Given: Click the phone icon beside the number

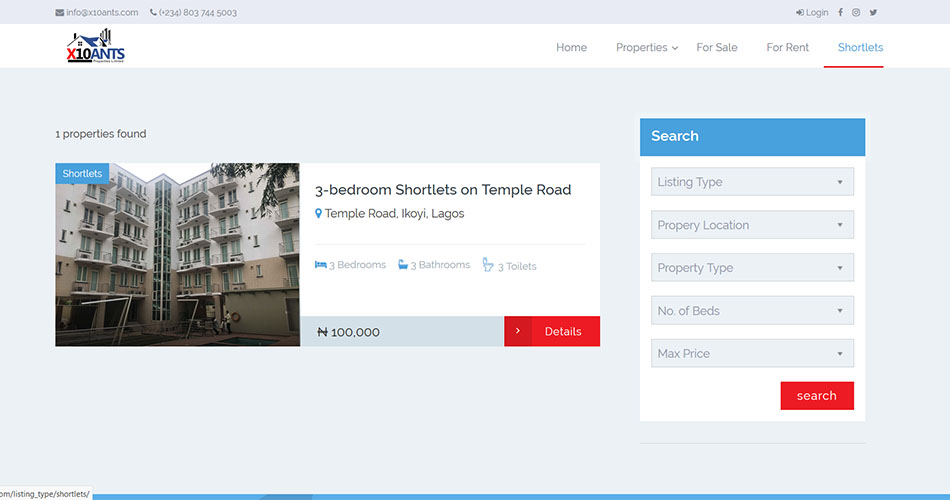Looking at the screenshot, I should (153, 13).
